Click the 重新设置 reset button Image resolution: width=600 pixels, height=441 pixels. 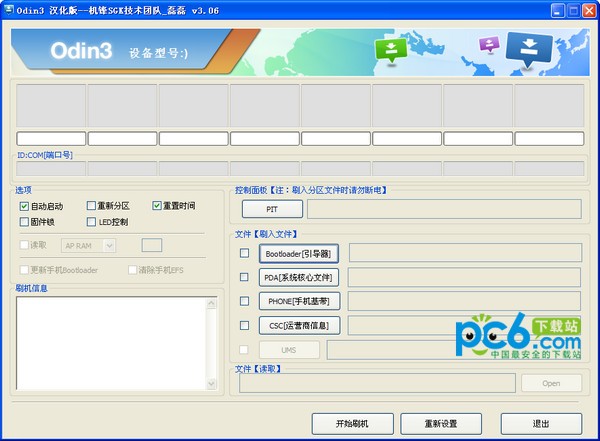441,423
